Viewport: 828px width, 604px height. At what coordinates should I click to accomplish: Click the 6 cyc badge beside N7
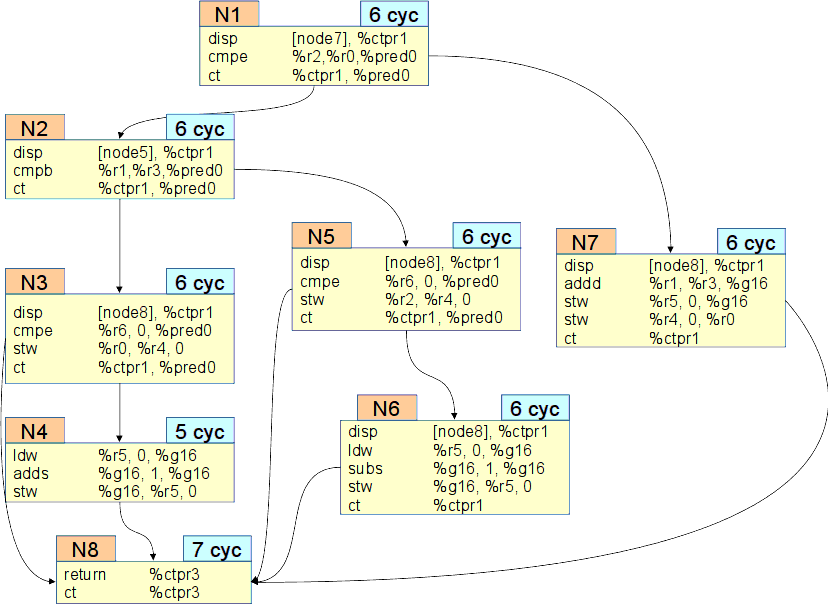click(751, 242)
